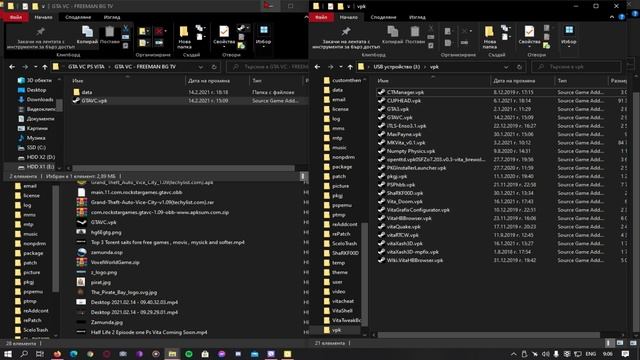Viewport: 640px width, 360px height.
Task: Click Свойства in the vpk window ribbon
Action: tap(529, 35)
